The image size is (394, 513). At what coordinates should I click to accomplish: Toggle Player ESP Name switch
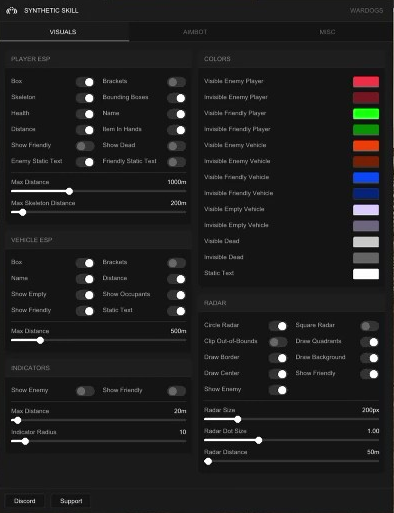coord(176,114)
